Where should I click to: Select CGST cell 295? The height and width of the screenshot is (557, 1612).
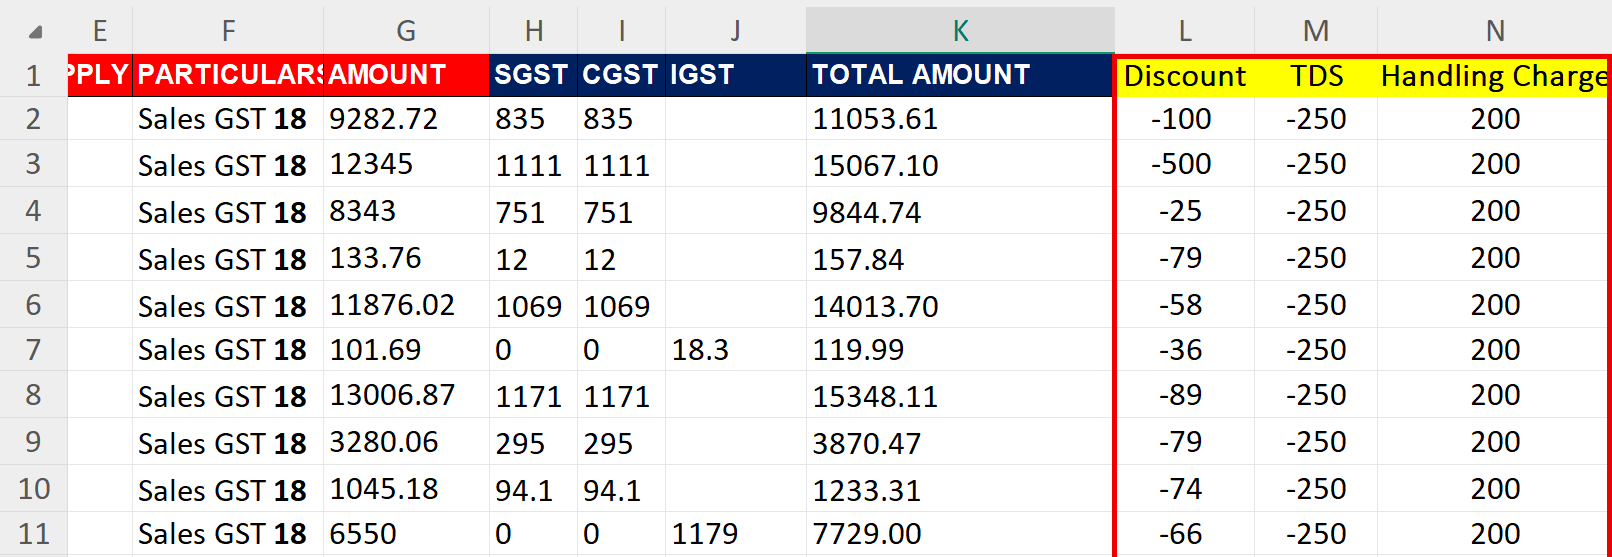[x=621, y=442]
